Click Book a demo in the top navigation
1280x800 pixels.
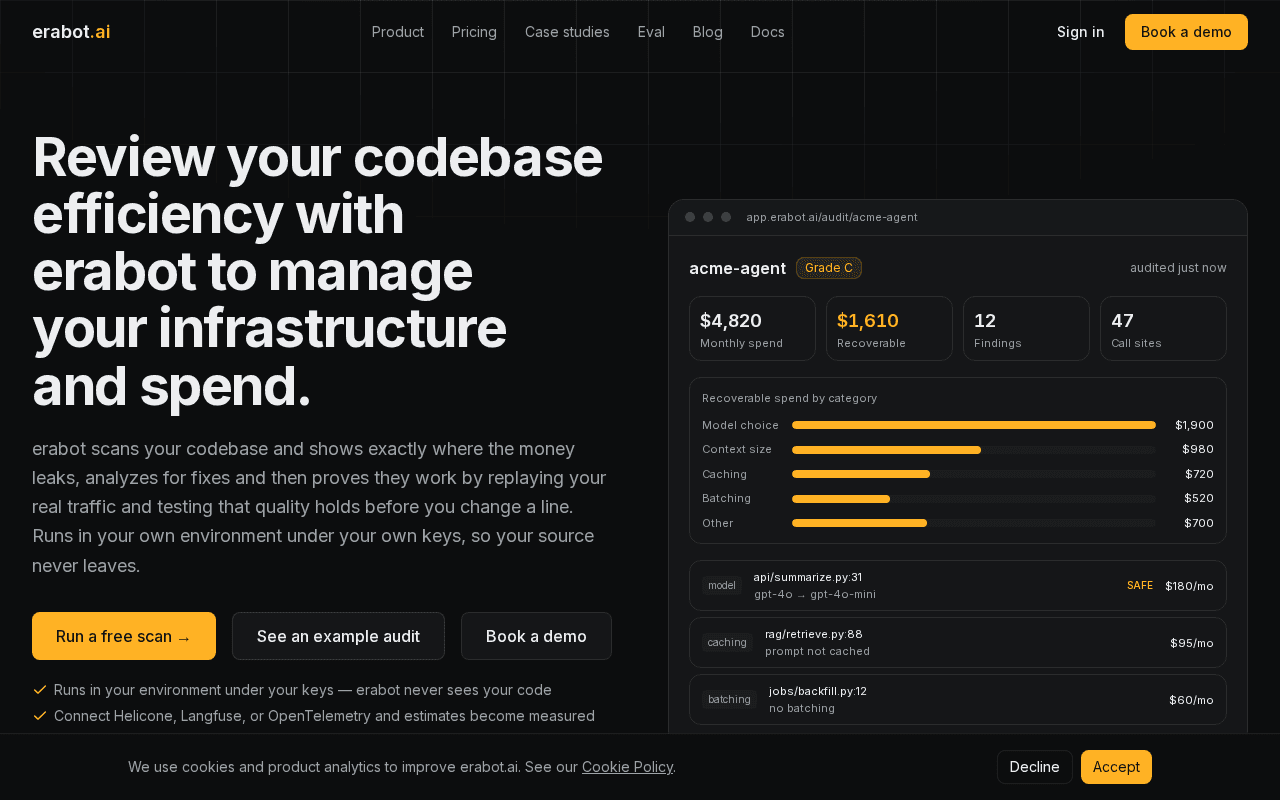coord(1186,32)
